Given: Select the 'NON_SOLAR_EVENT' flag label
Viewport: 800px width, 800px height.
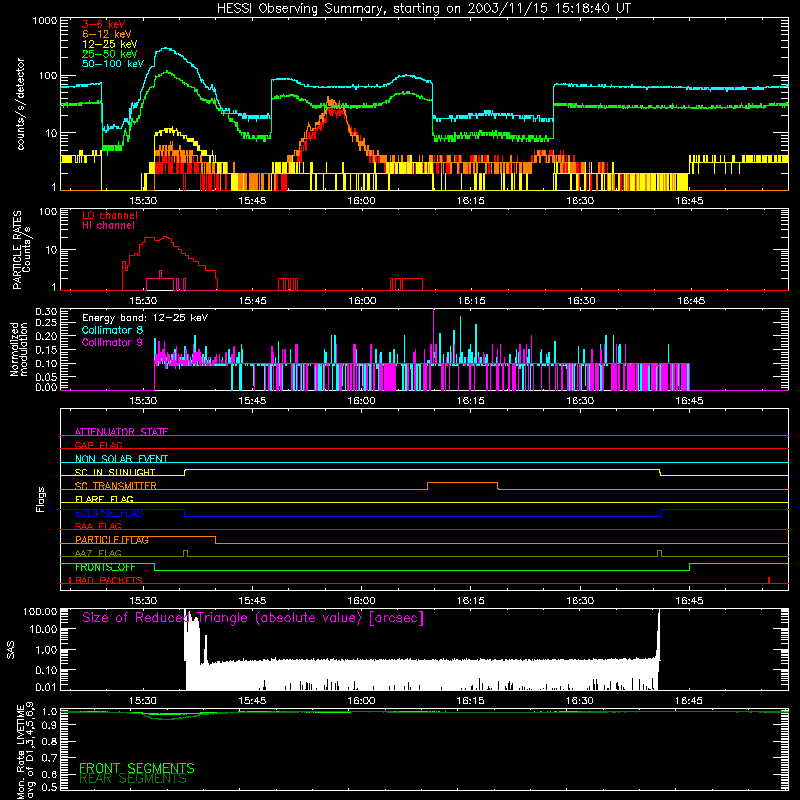Looking at the screenshot, I should [x=121, y=459].
